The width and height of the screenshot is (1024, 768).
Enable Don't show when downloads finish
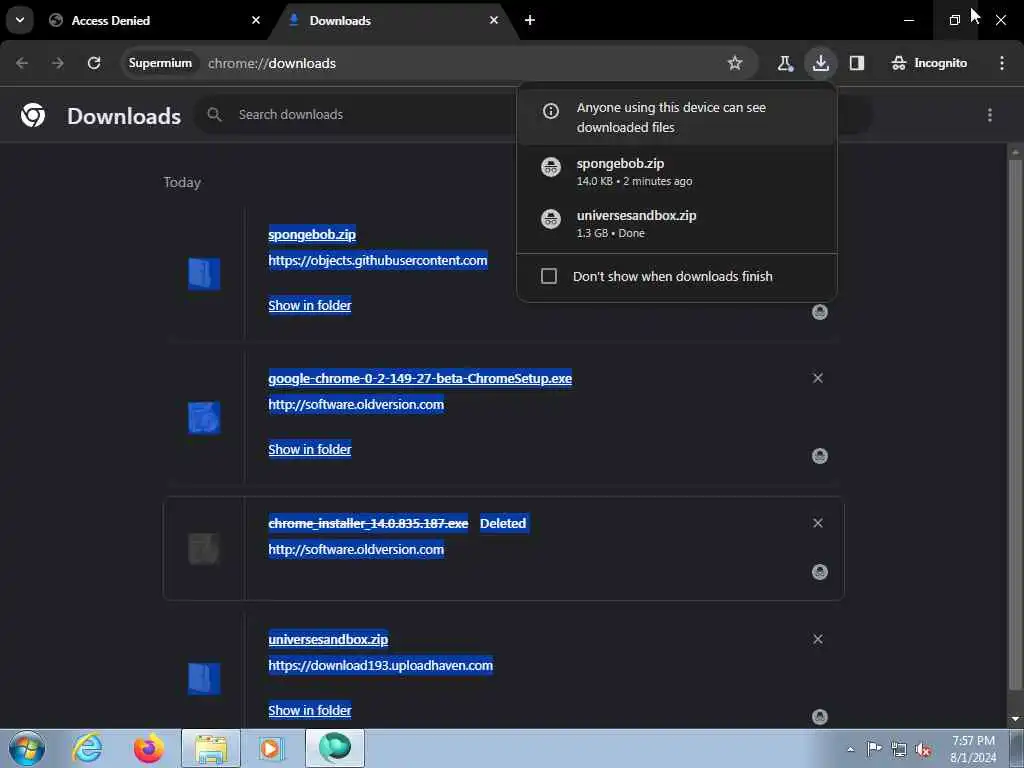click(549, 276)
